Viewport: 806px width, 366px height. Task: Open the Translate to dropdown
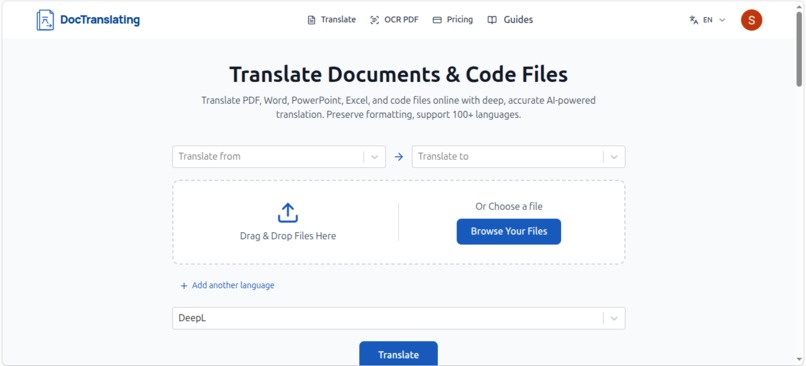[x=519, y=157]
